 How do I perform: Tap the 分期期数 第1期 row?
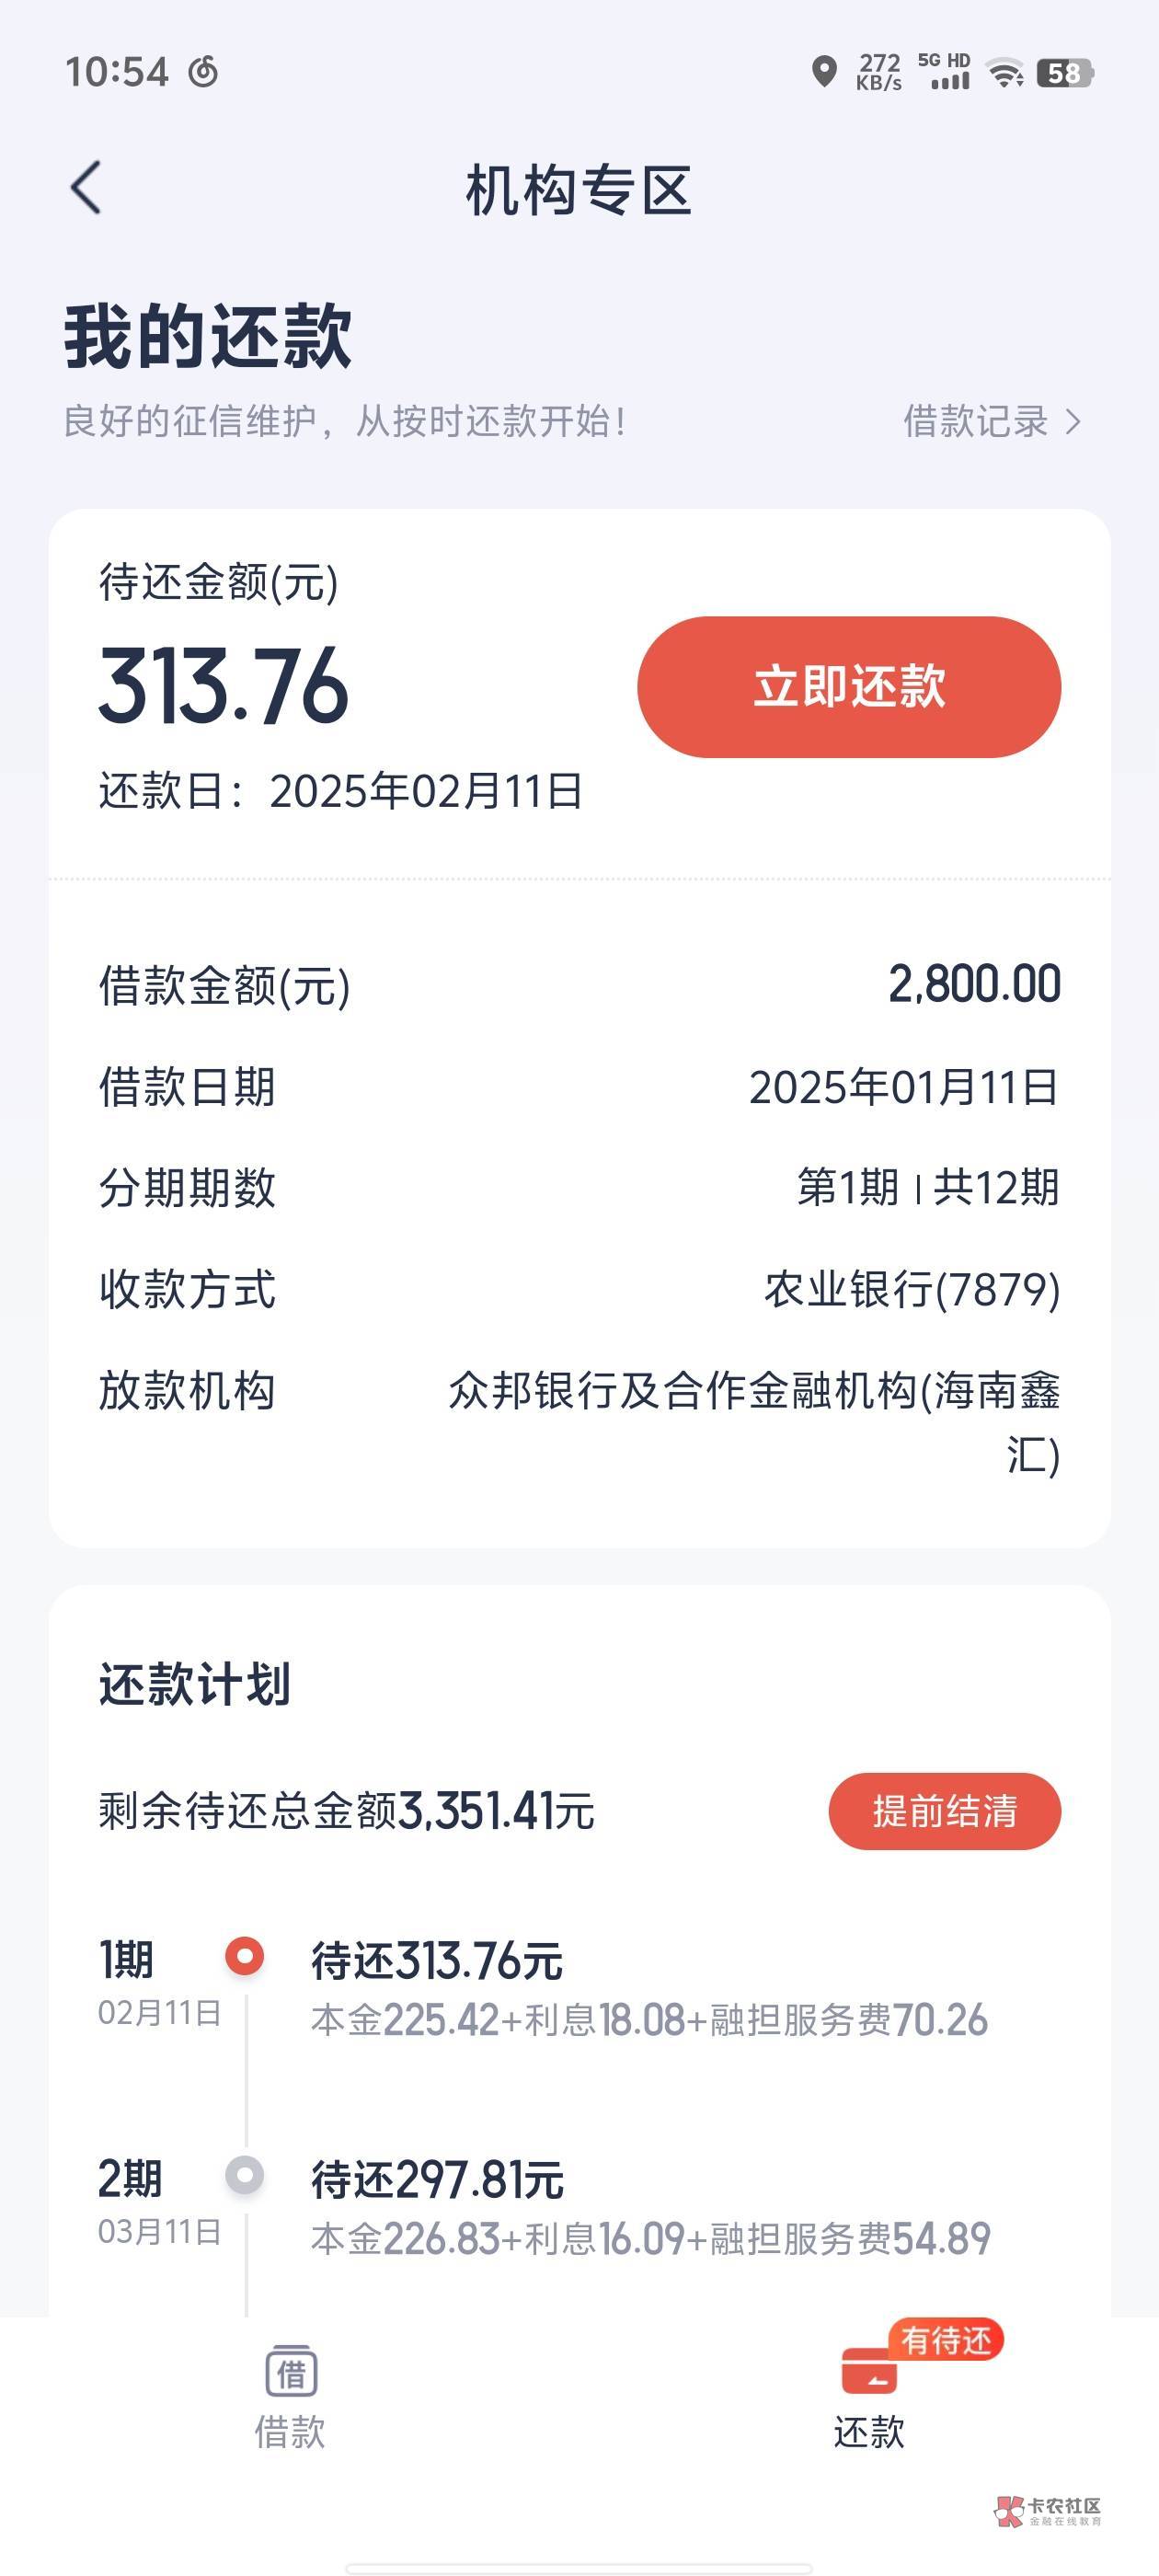click(x=579, y=1188)
